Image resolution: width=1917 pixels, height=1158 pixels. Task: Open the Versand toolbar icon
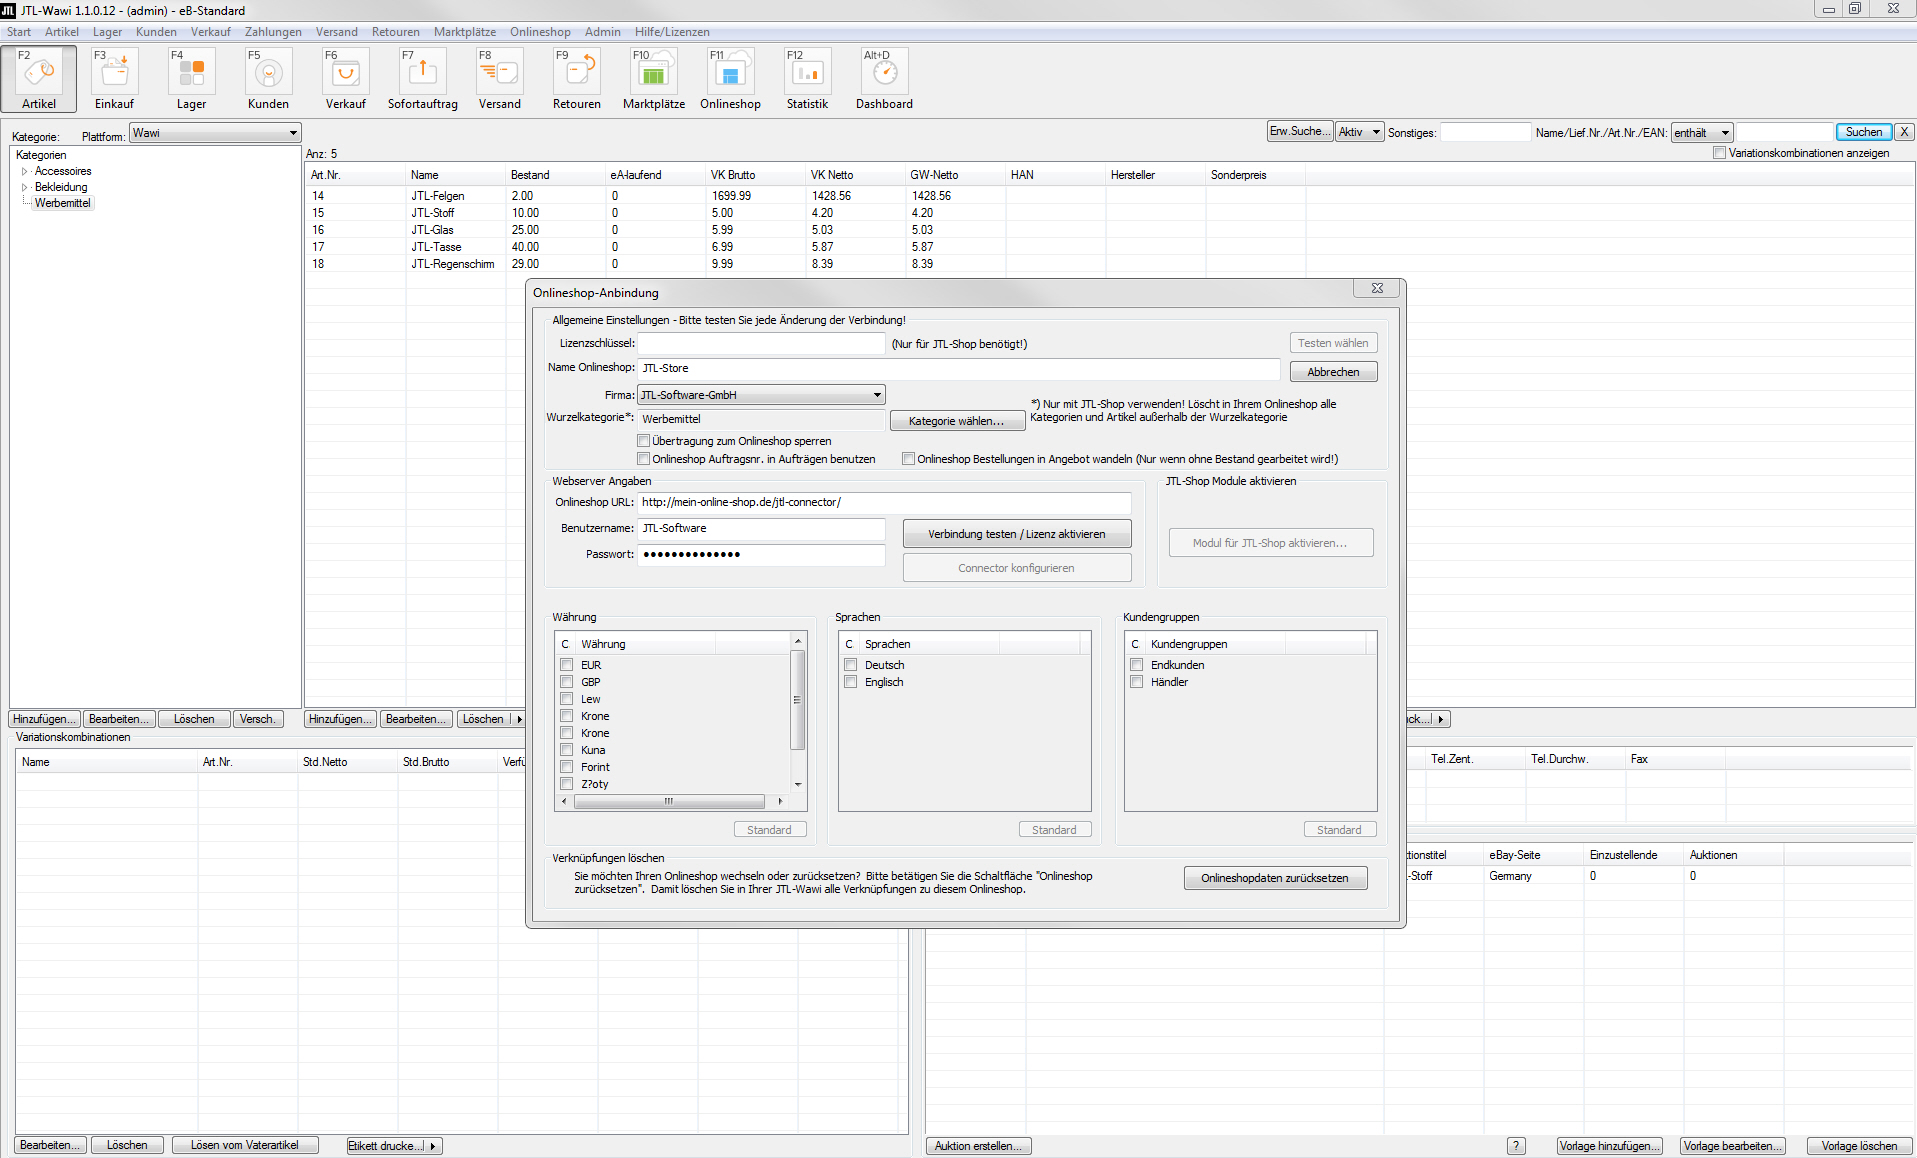click(499, 78)
